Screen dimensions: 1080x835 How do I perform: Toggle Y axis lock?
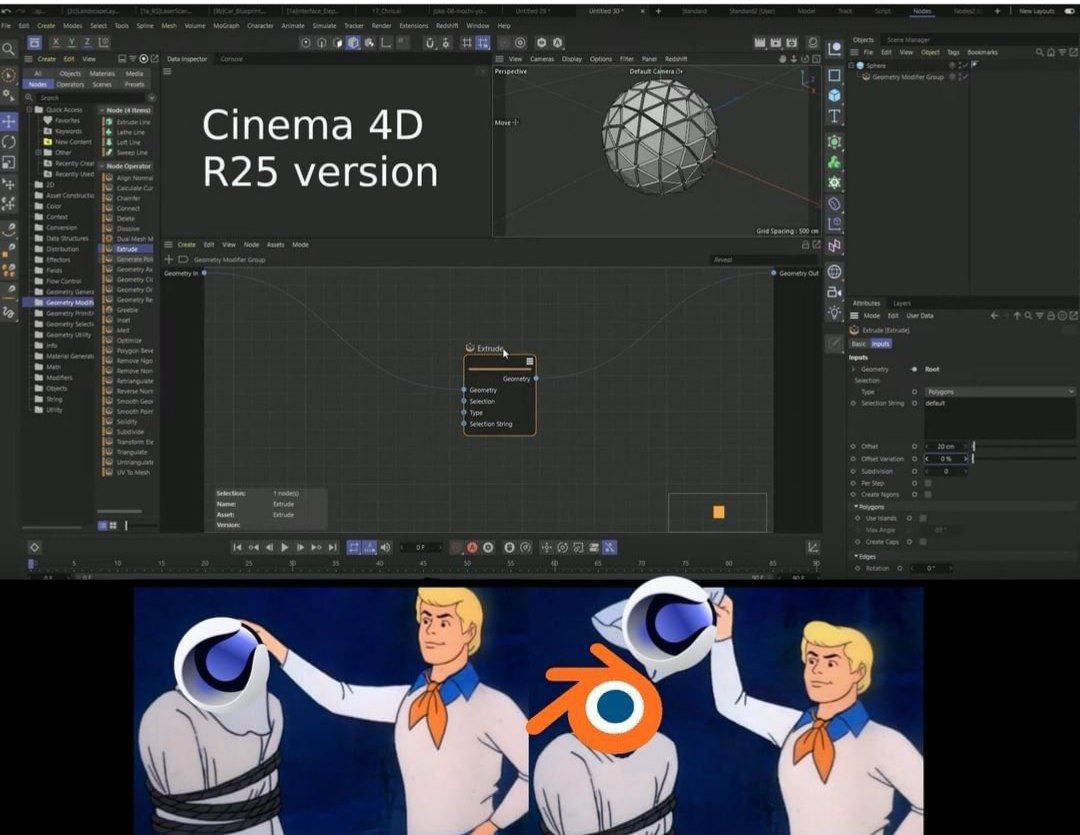[71, 42]
